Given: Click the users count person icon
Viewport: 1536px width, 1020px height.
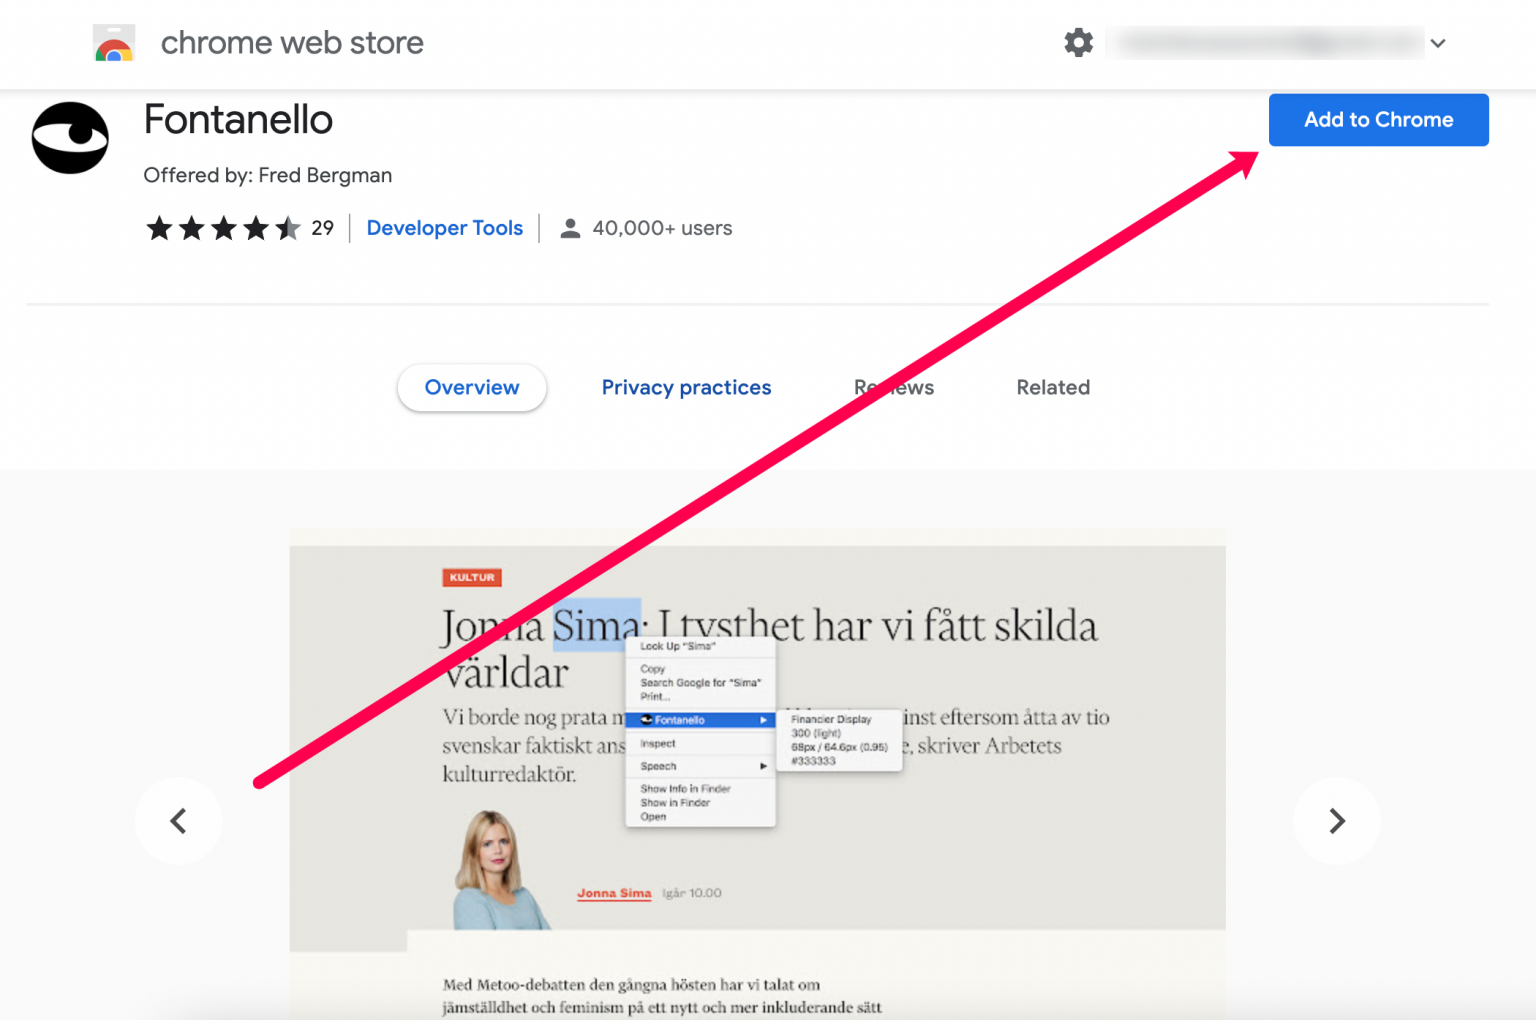Looking at the screenshot, I should click(x=570, y=227).
